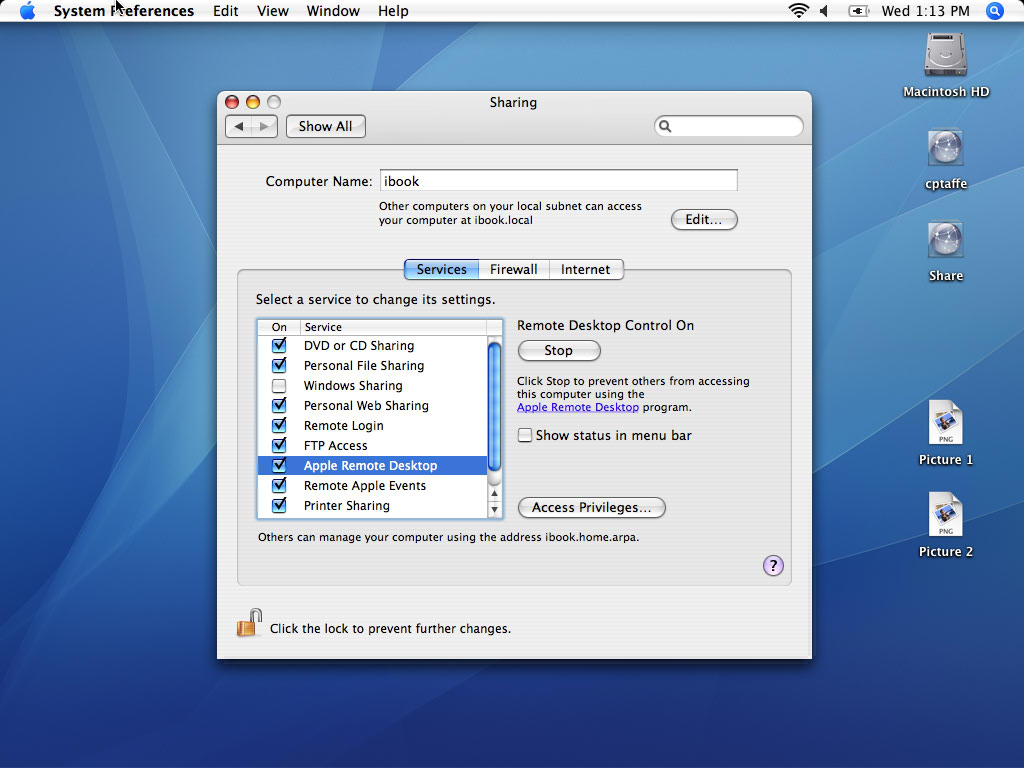Click the scroll up arrow in service list
The height and width of the screenshot is (768, 1024).
coord(494,493)
